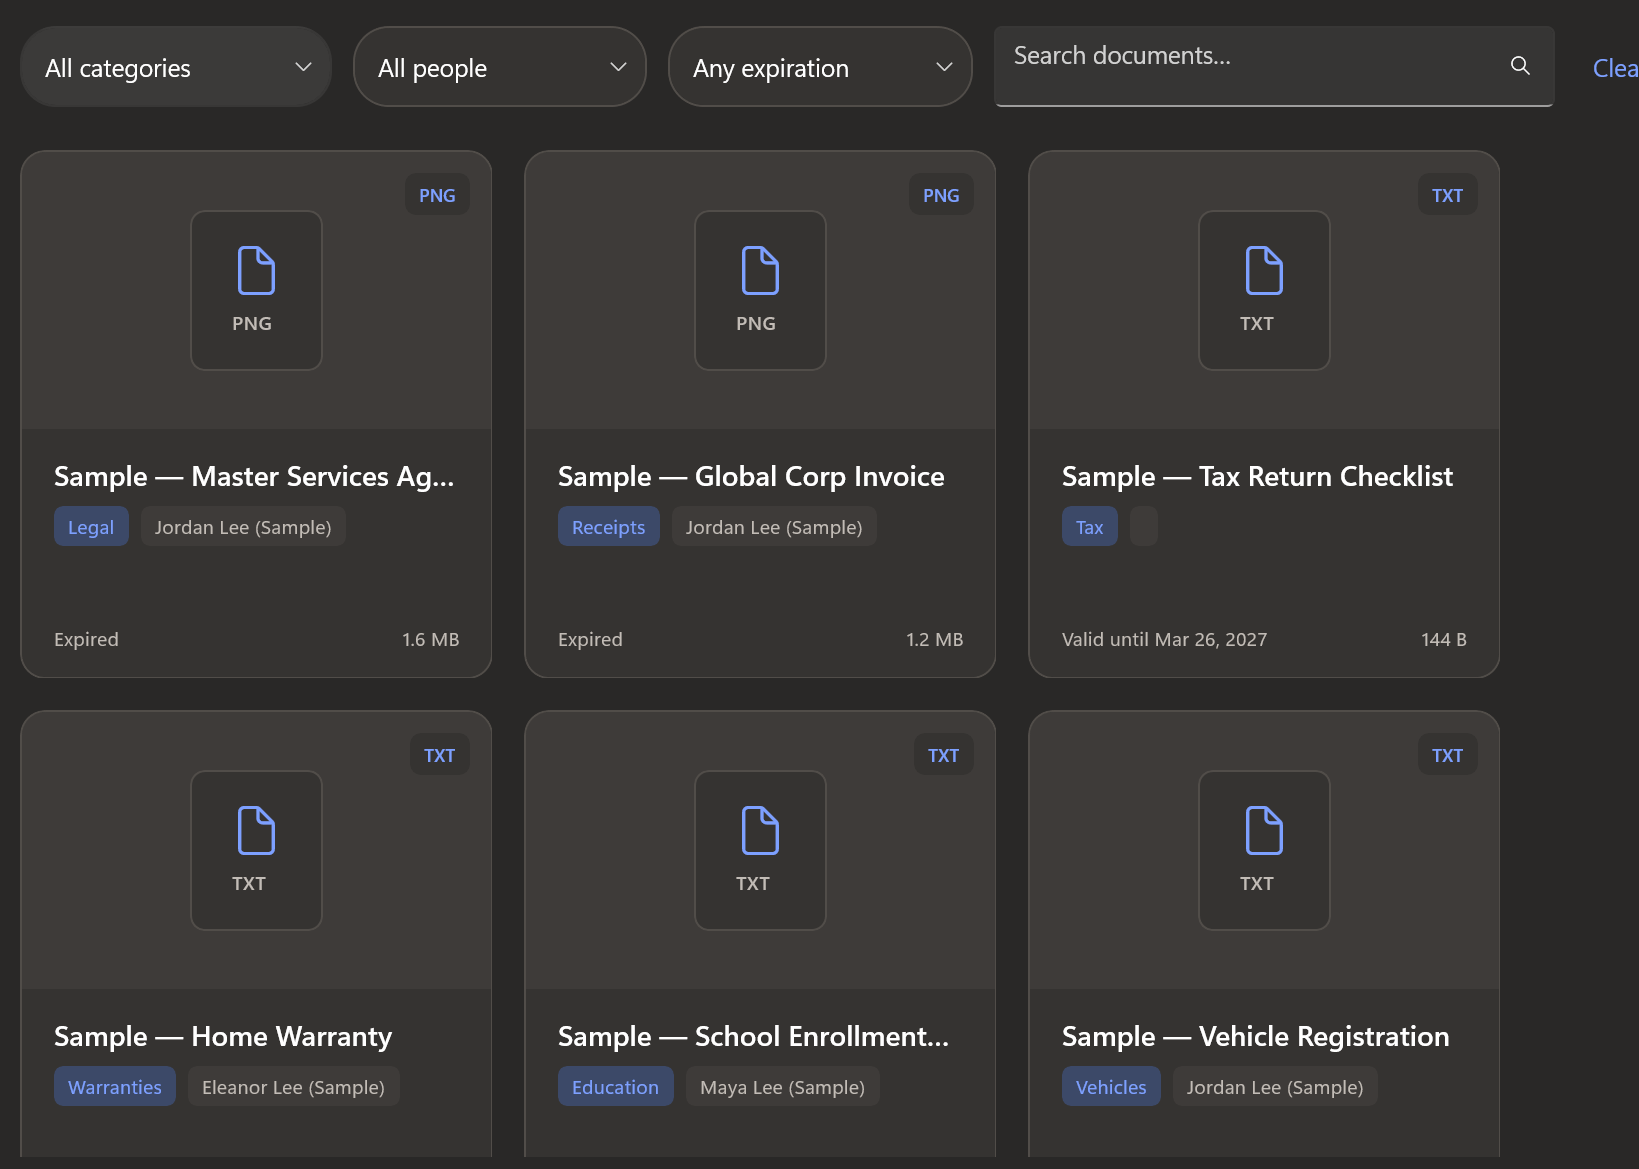
Task: Open the Sample — Vehicle Registration title
Action: pyautogui.click(x=1256, y=1037)
